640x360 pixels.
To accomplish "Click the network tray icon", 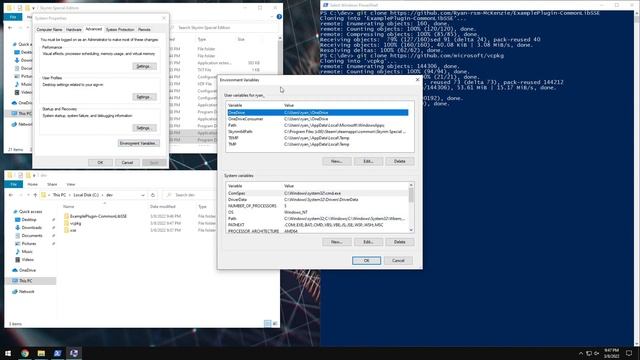I will click(x=589, y=353).
